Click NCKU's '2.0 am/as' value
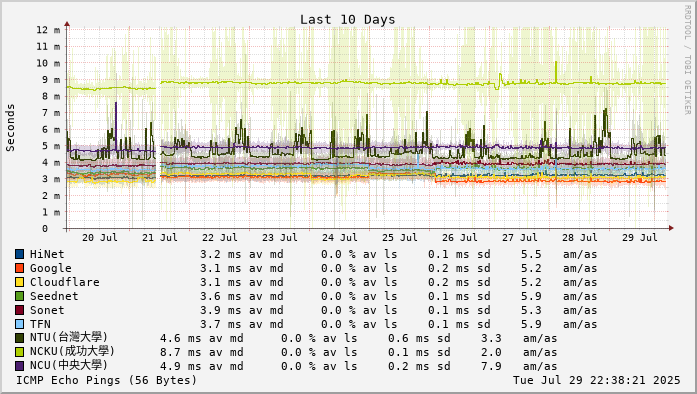 click(519, 352)
